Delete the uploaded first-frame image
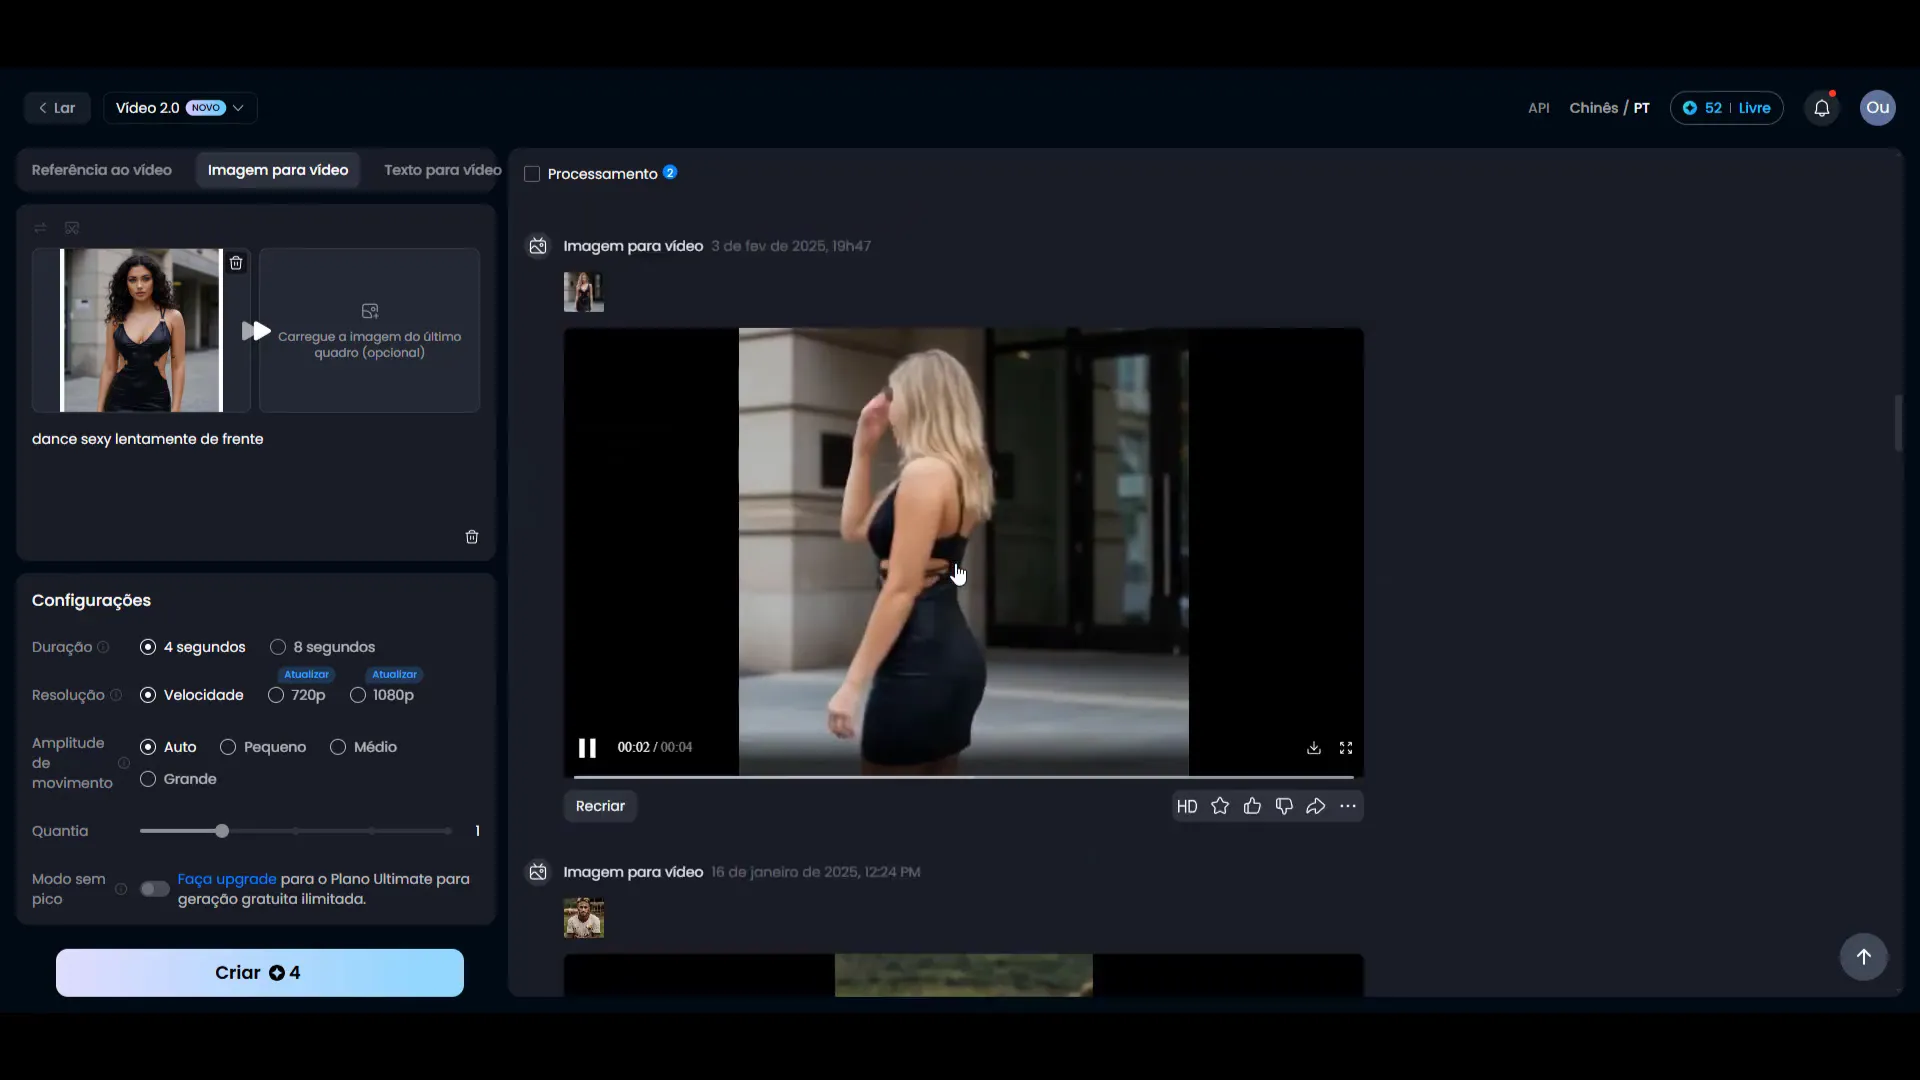1920x1080 pixels. click(236, 263)
